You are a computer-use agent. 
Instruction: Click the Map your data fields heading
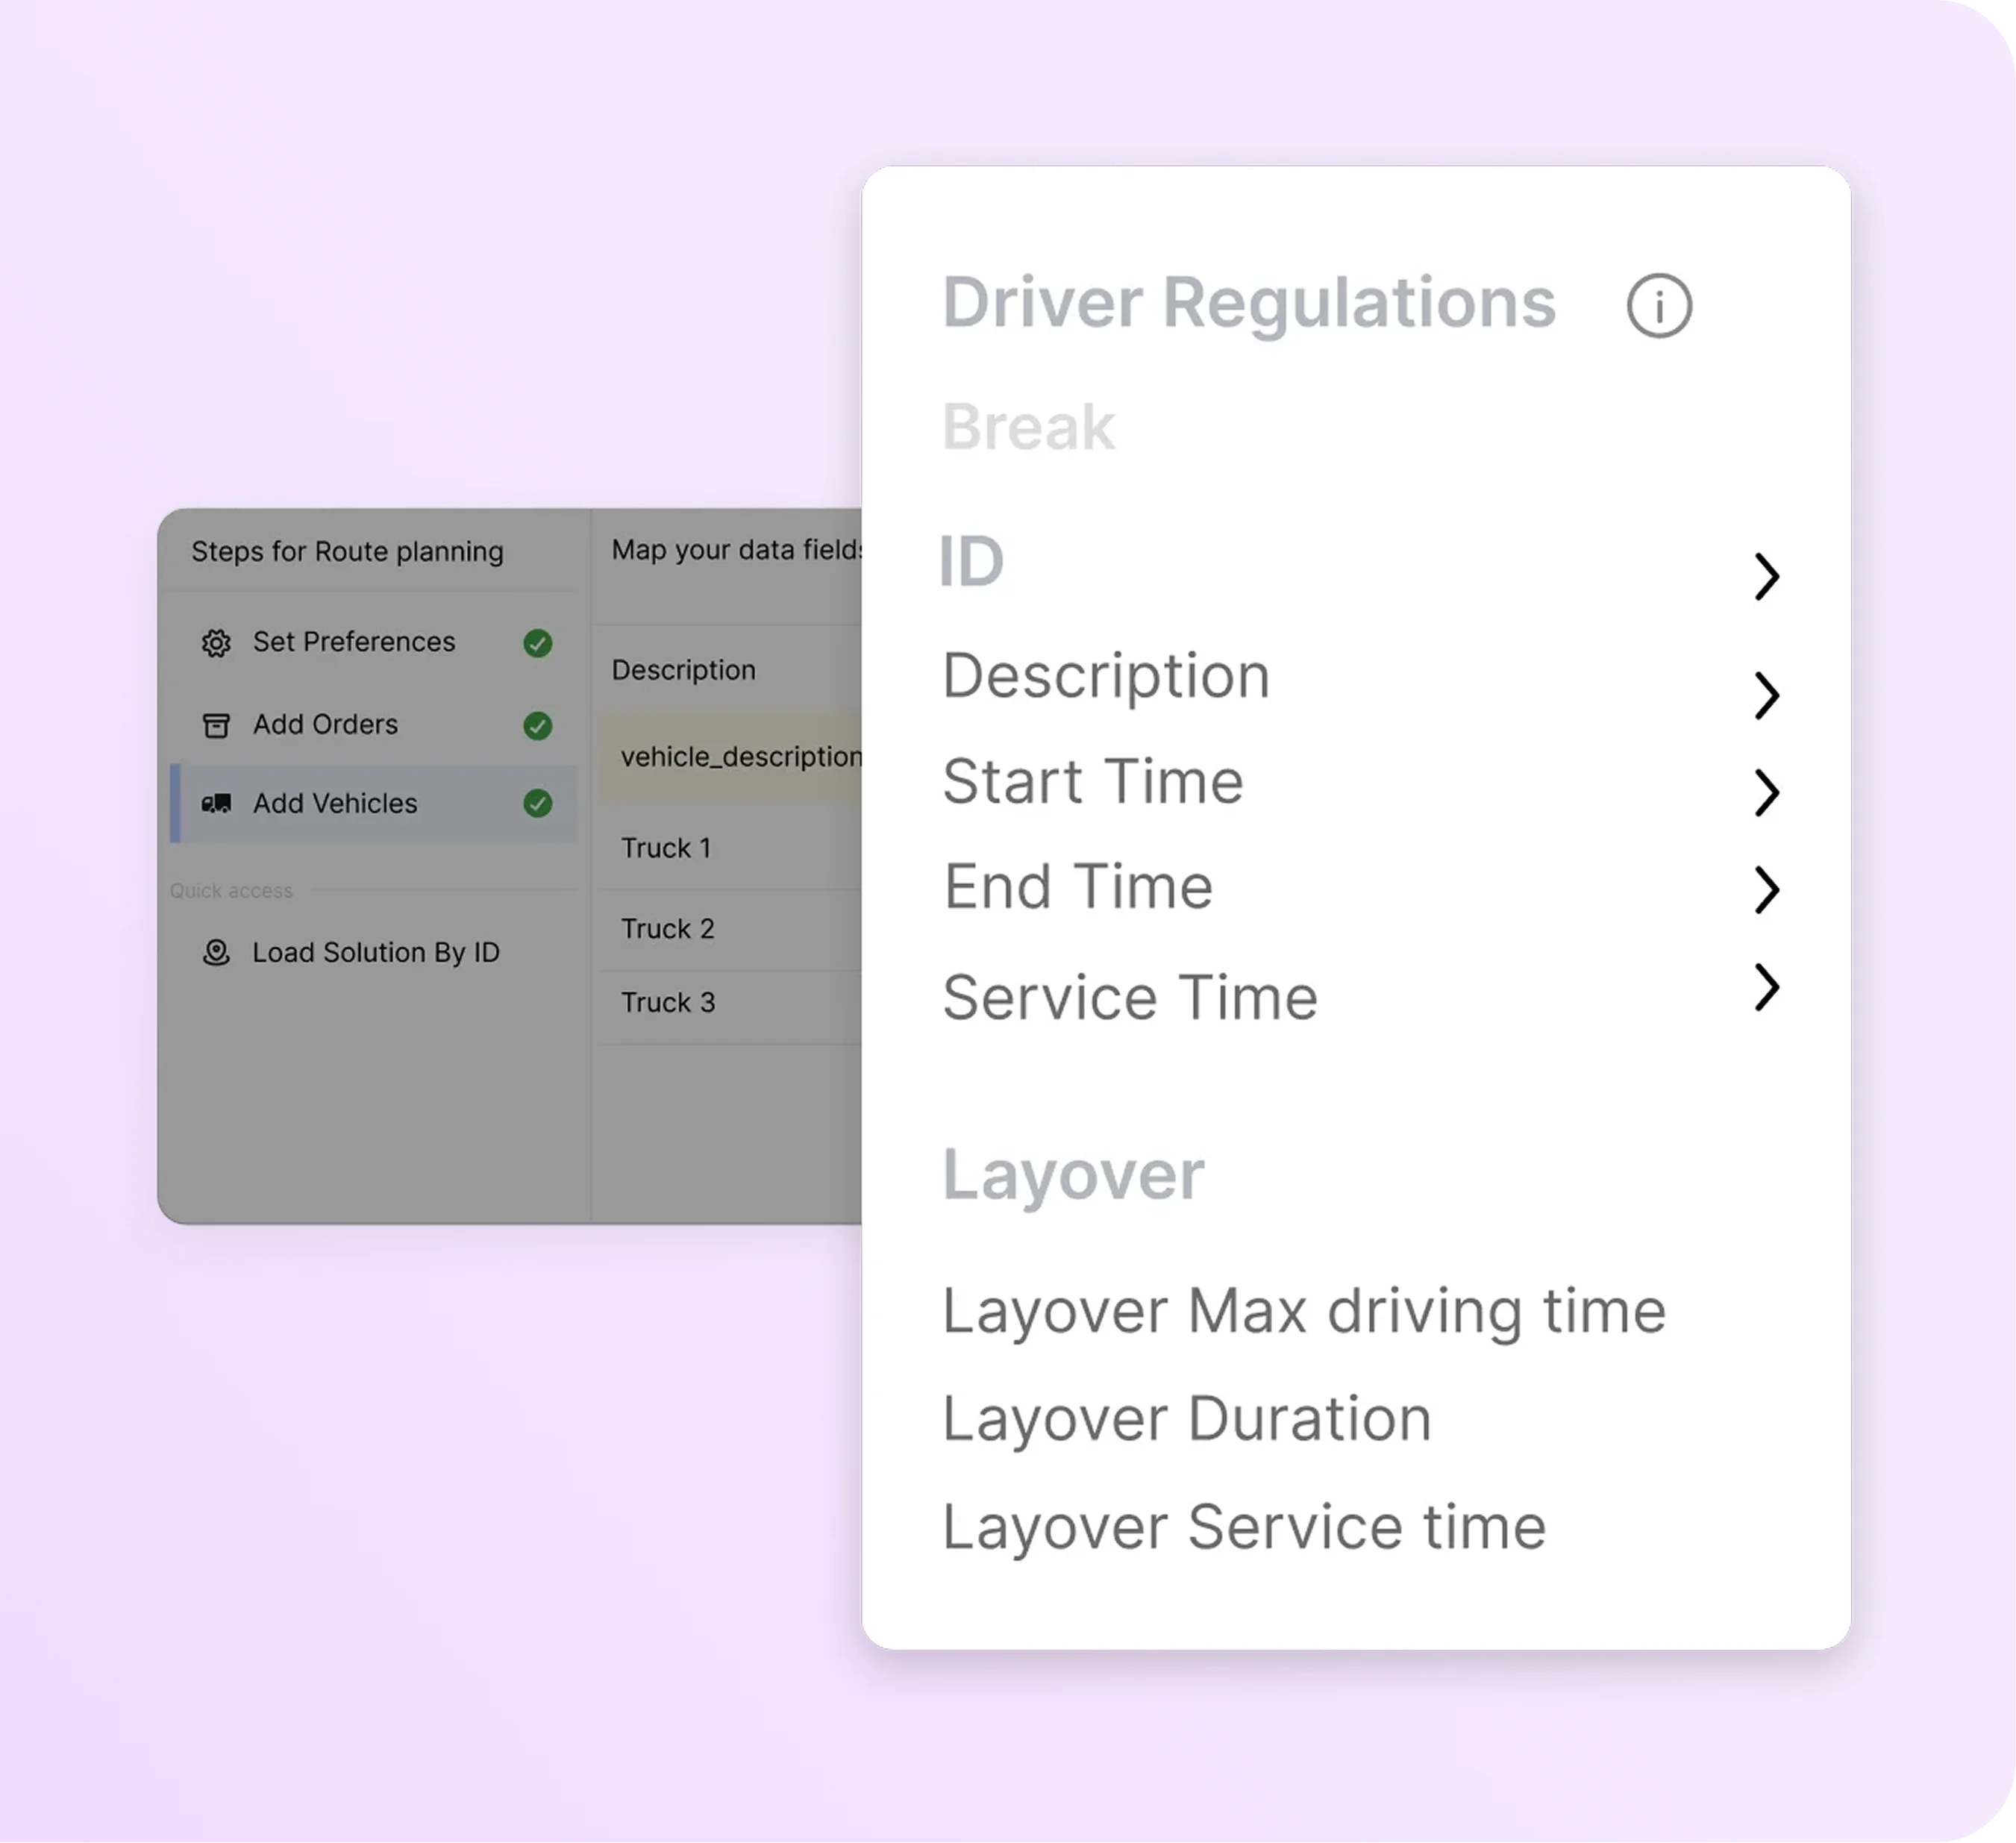[736, 550]
